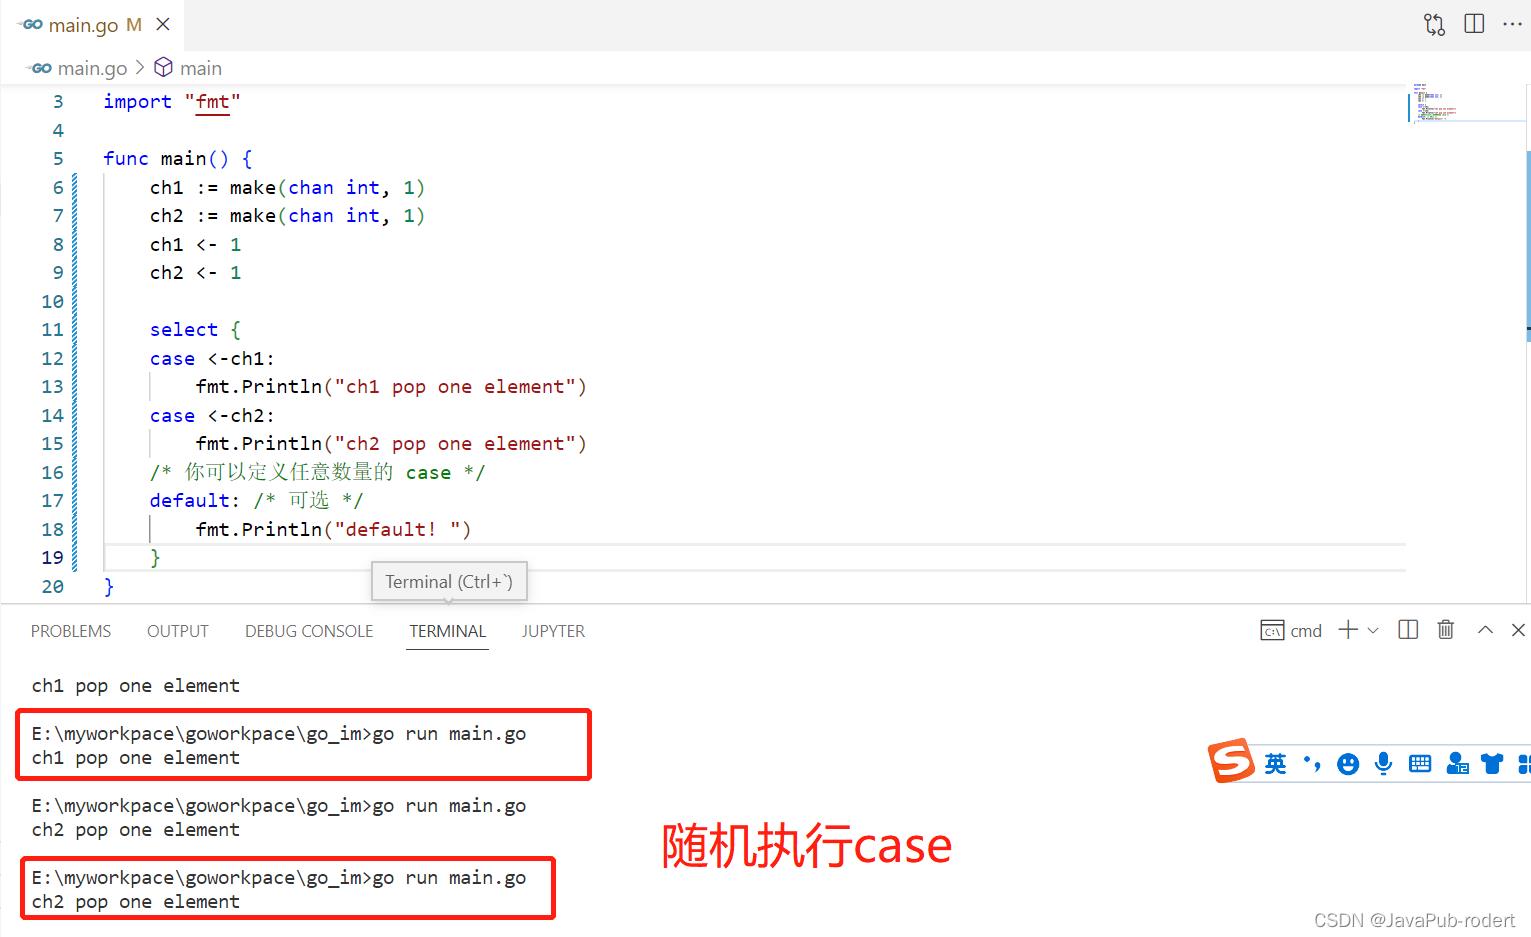Close the main.go editor tab
This screenshot has height=937, width=1531.
pos(163,24)
